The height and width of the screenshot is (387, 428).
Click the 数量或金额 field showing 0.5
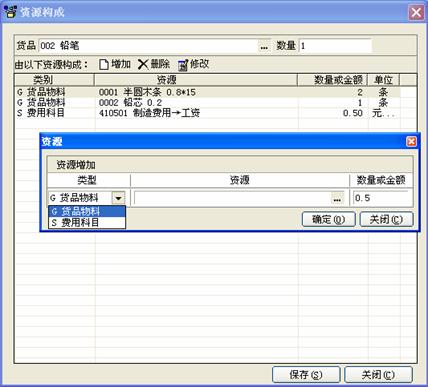(x=382, y=198)
